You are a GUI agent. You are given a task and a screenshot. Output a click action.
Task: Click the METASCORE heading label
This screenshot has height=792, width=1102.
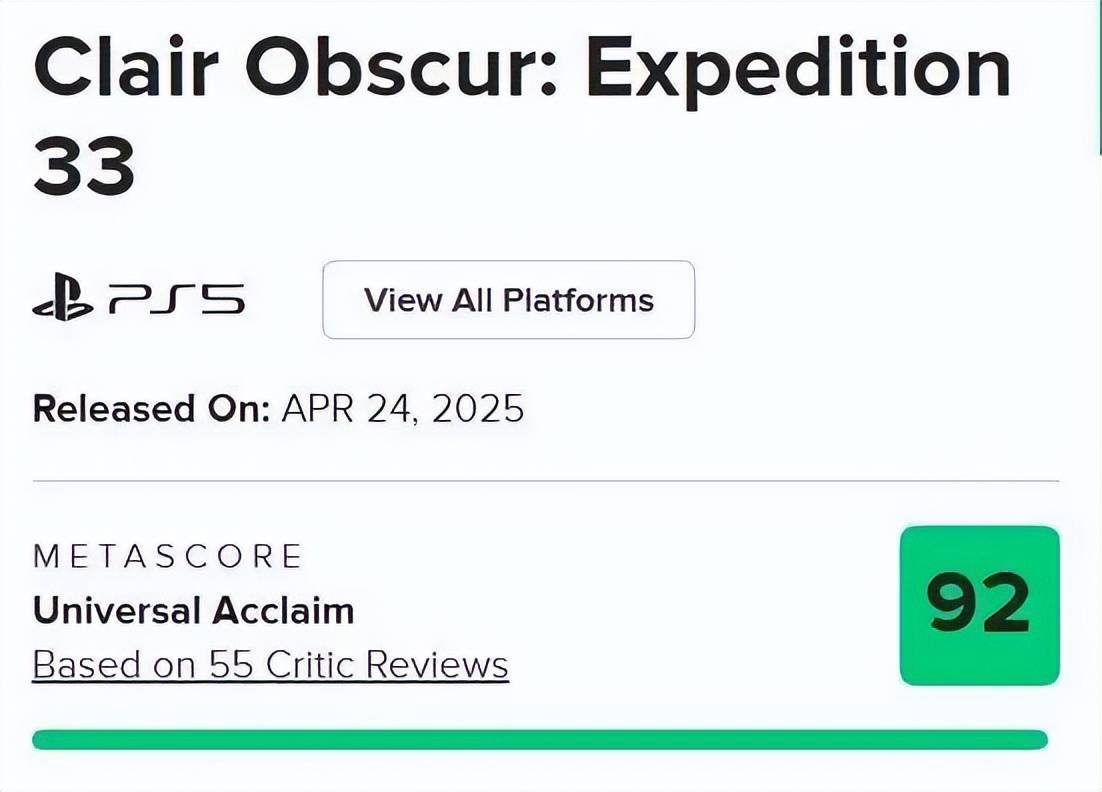point(167,556)
